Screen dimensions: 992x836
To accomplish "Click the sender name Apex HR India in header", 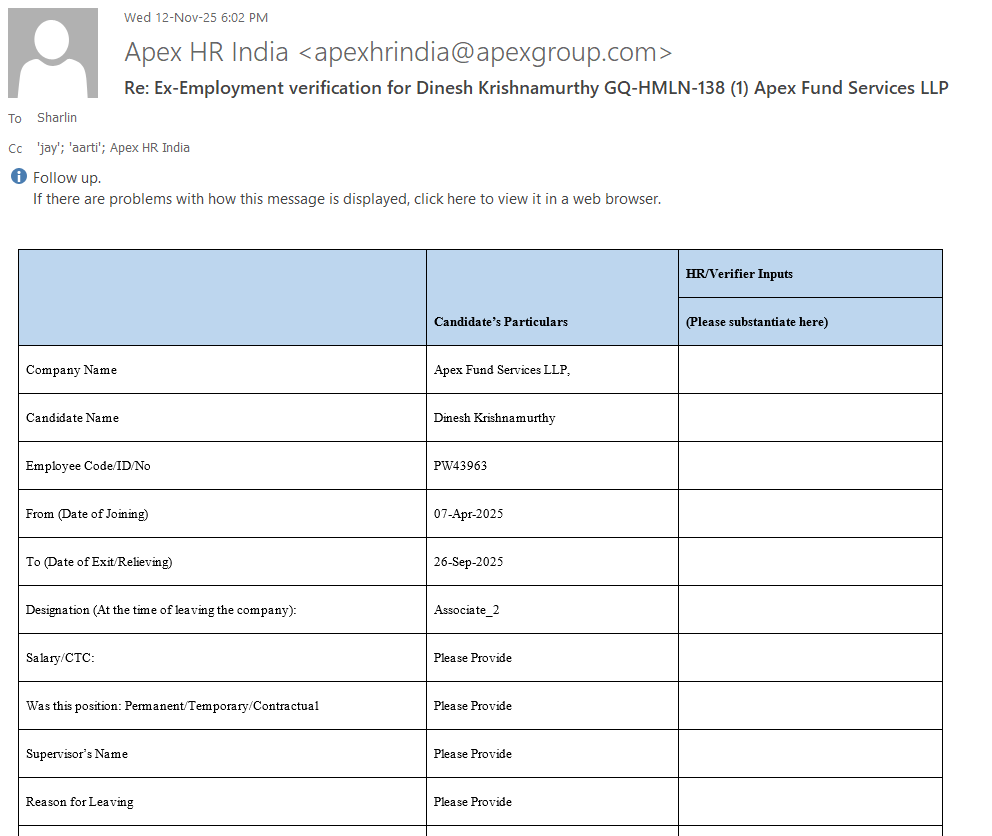I will pyautogui.click(x=206, y=52).
